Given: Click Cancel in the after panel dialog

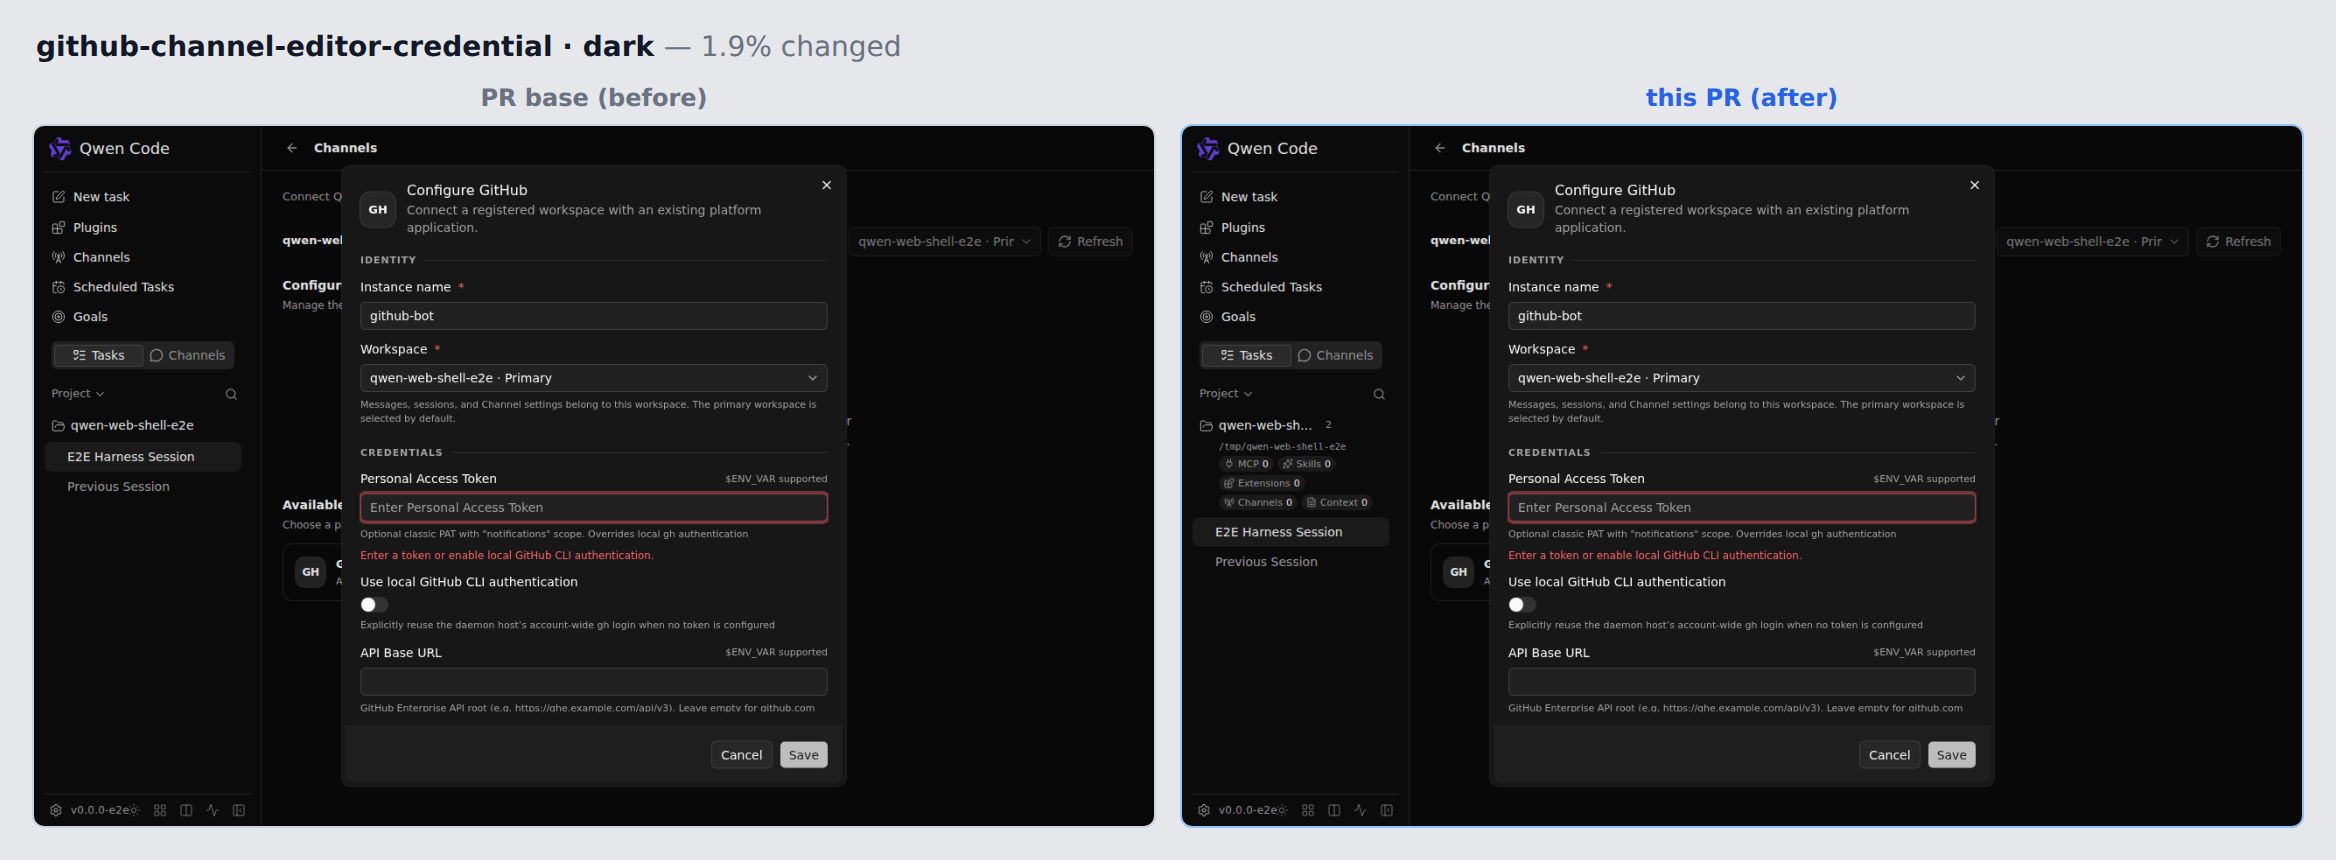Looking at the screenshot, I should point(1890,755).
